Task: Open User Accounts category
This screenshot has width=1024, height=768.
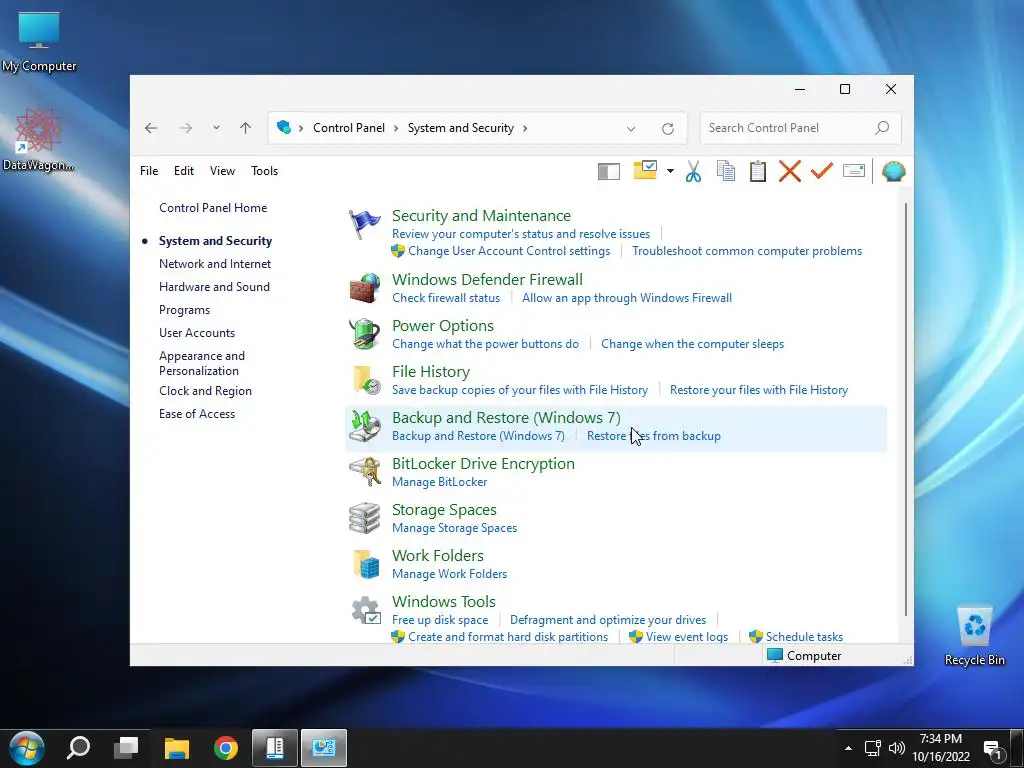Action: point(197,332)
